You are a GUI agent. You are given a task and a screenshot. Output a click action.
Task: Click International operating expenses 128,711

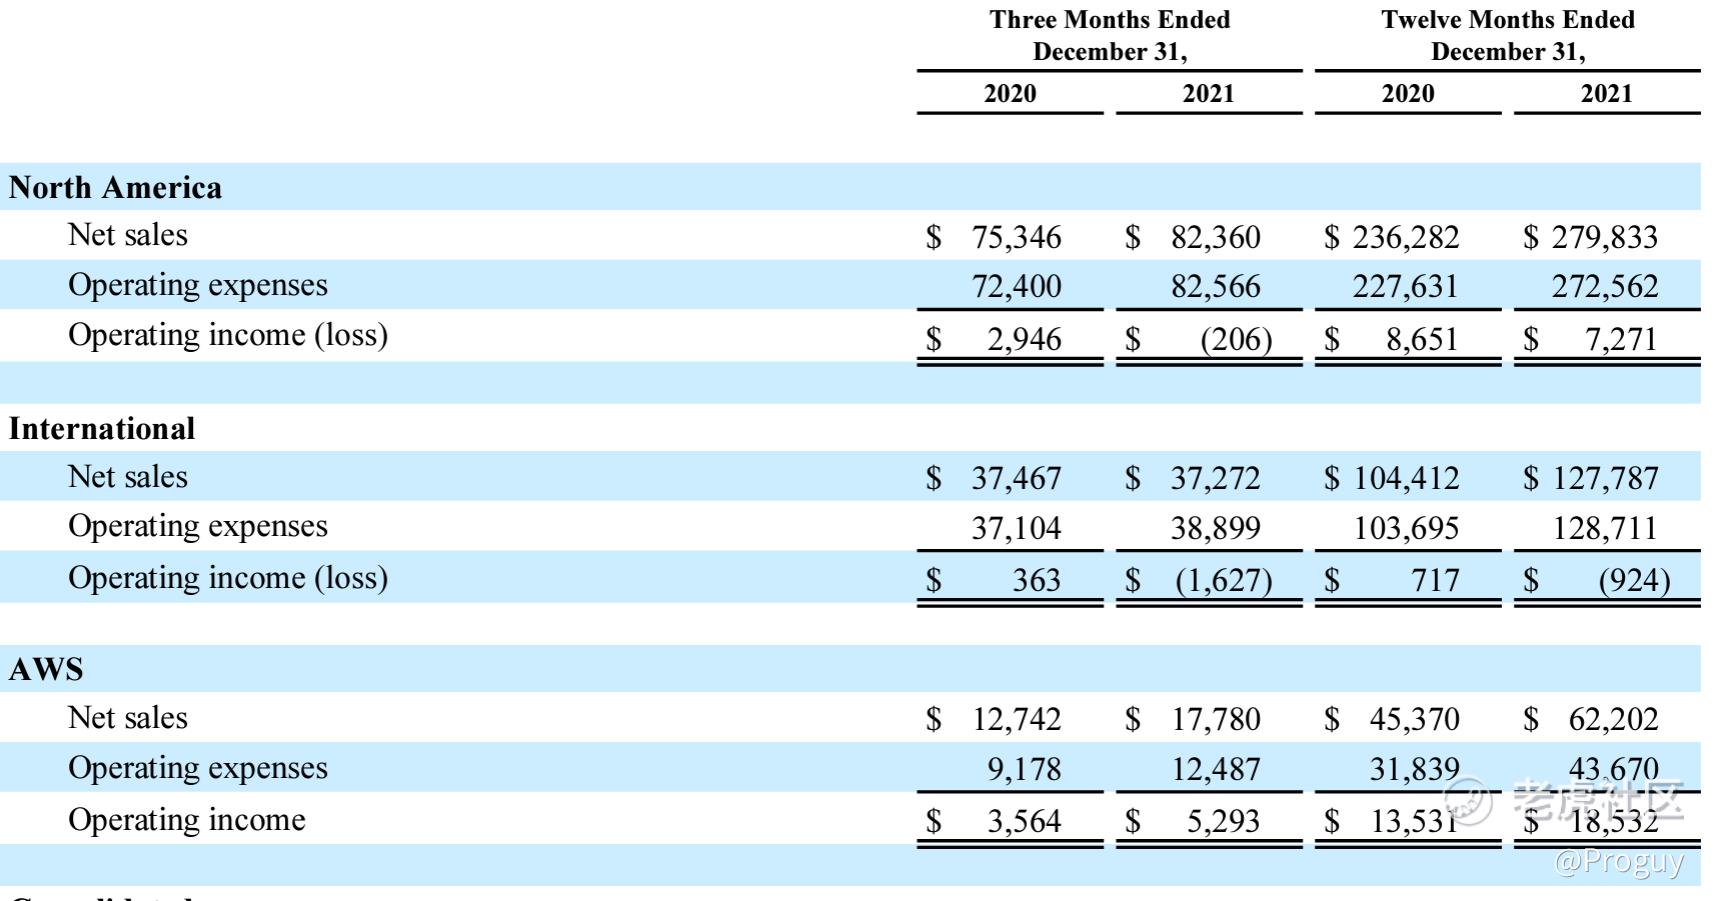click(x=1605, y=528)
